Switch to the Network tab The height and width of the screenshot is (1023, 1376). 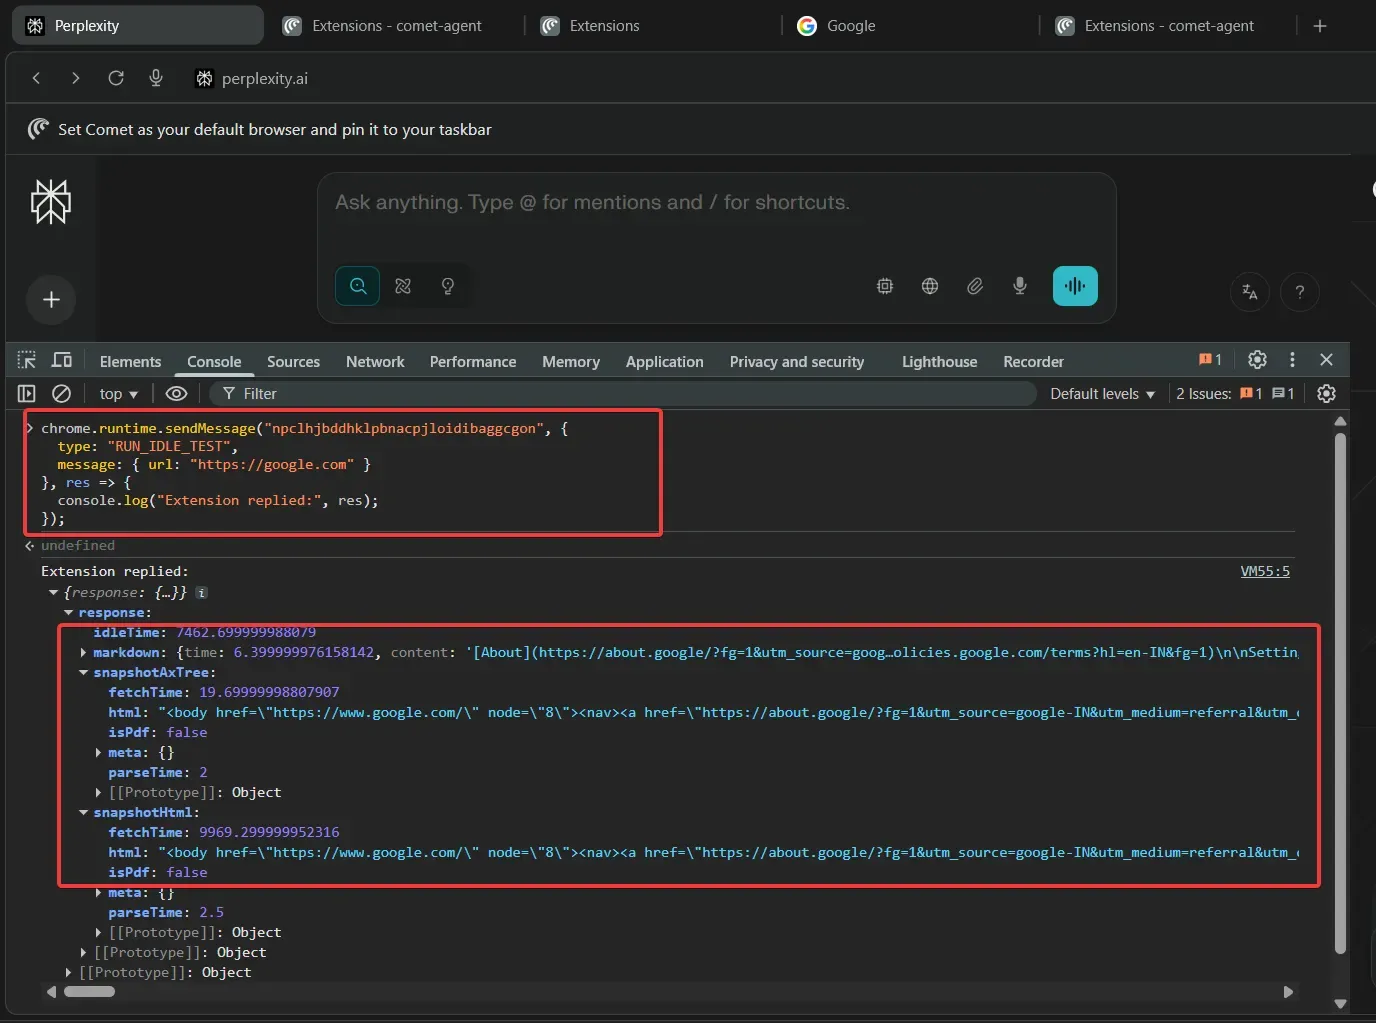[x=375, y=361]
